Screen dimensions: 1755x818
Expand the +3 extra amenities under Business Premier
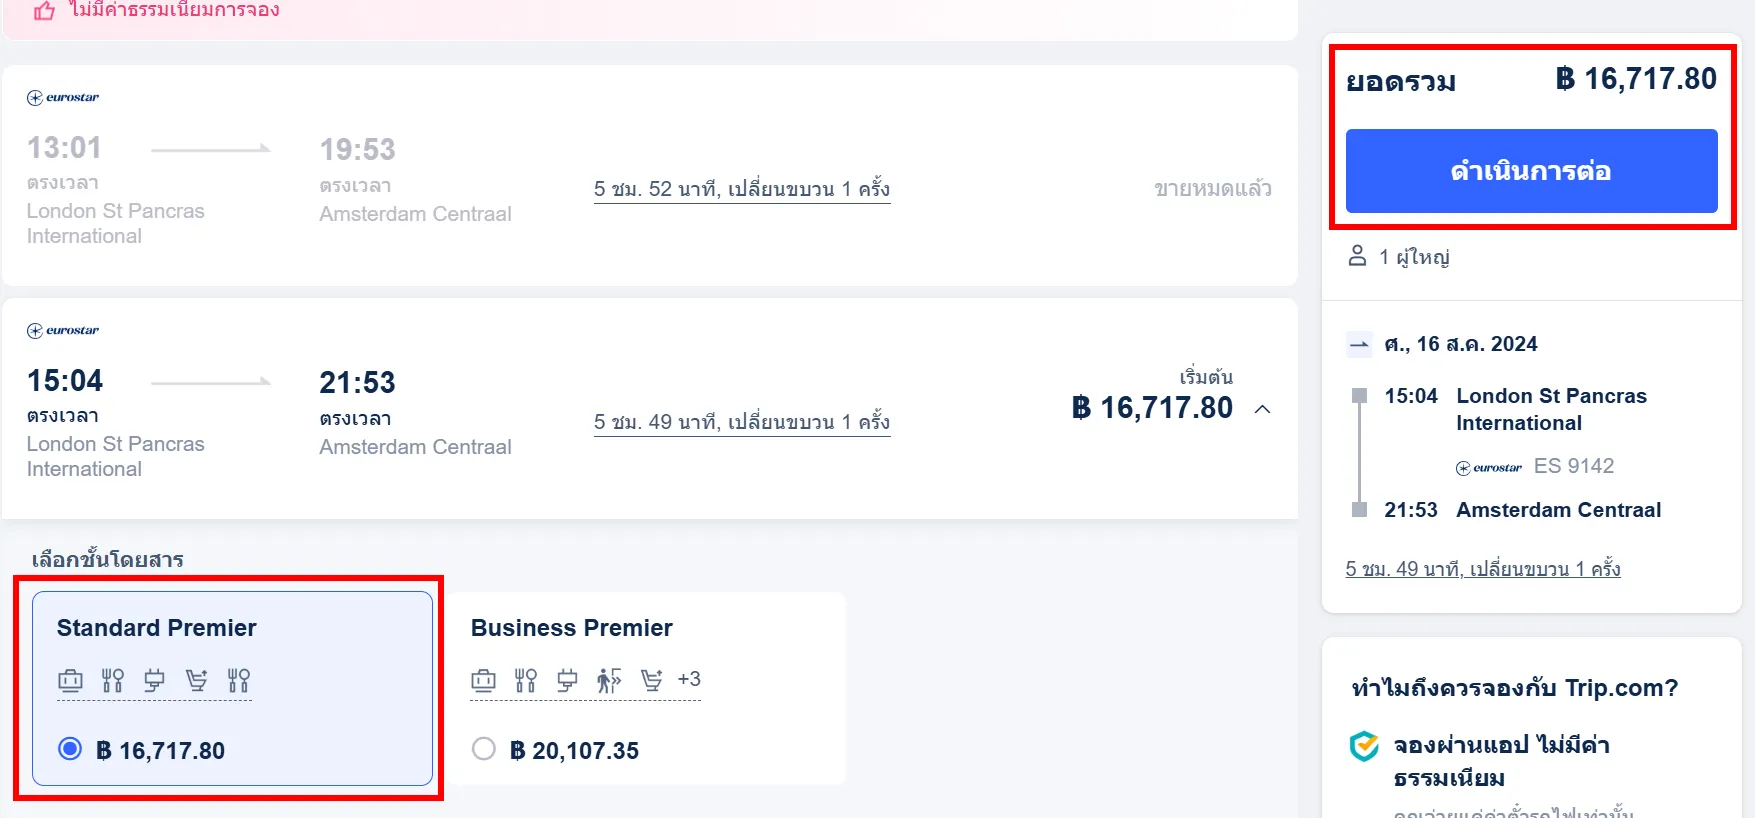pyautogui.click(x=689, y=679)
